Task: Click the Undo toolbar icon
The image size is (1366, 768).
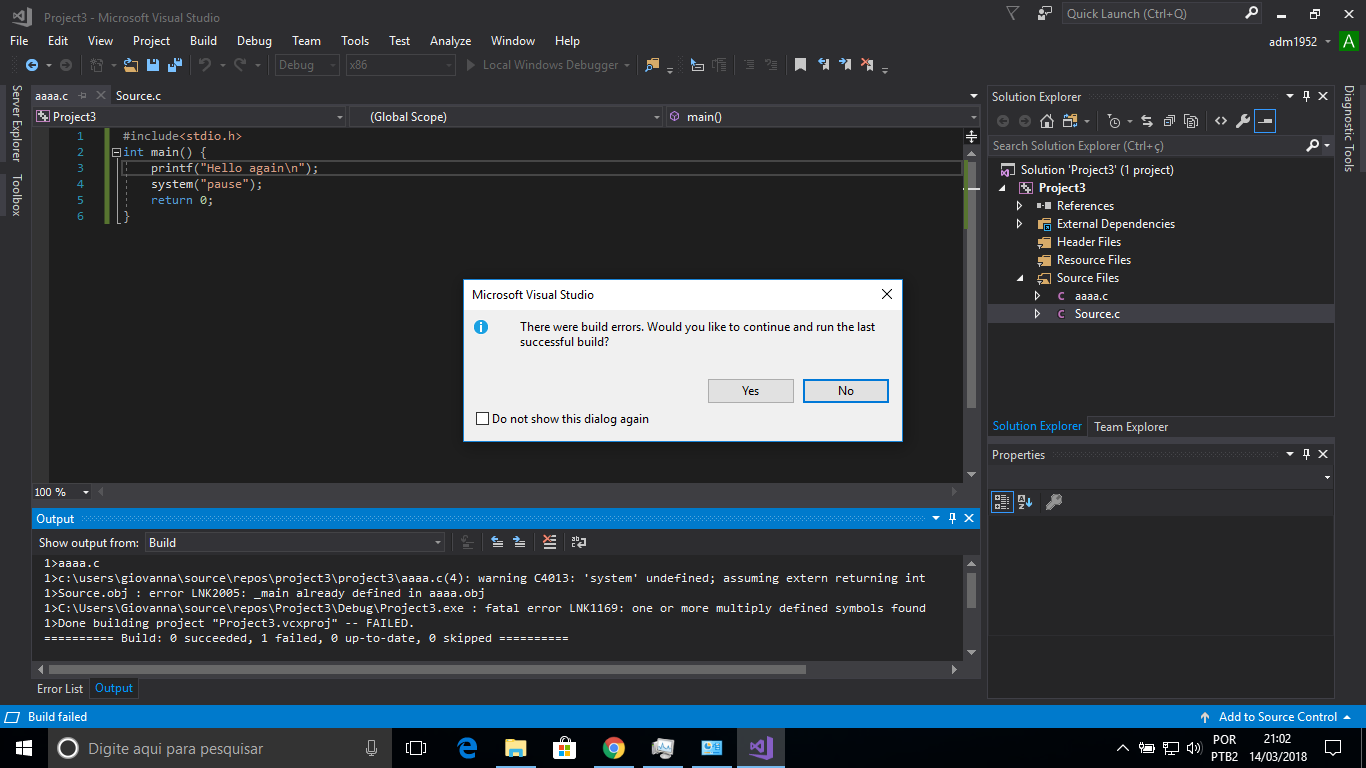Action: click(204, 65)
